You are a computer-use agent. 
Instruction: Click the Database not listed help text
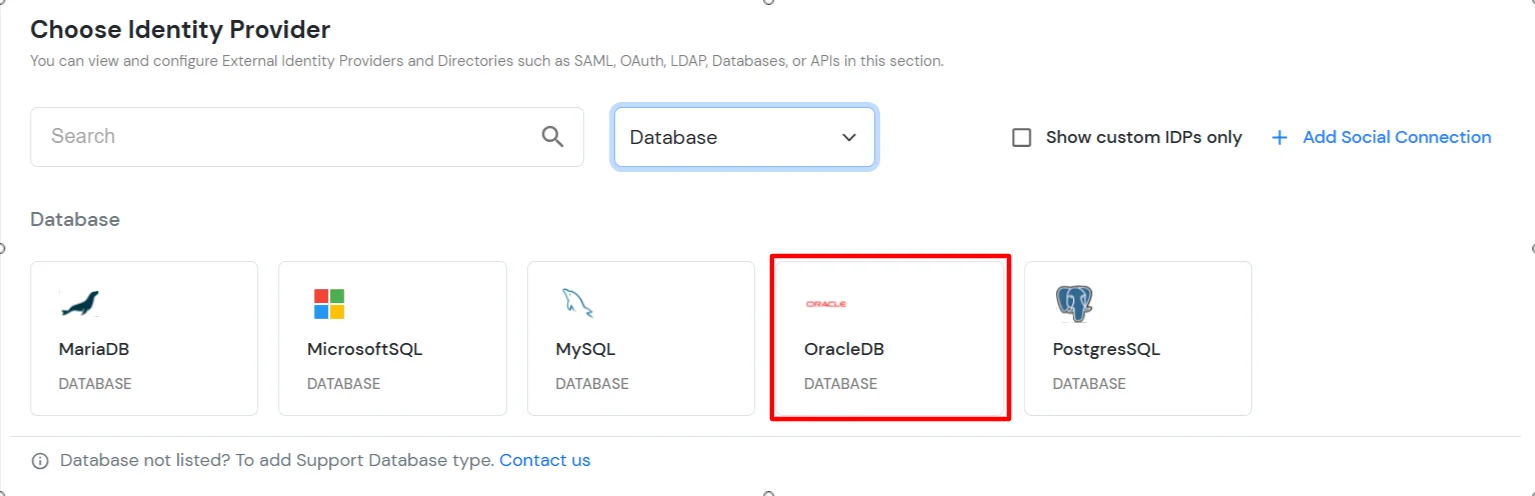tap(277, 460)
